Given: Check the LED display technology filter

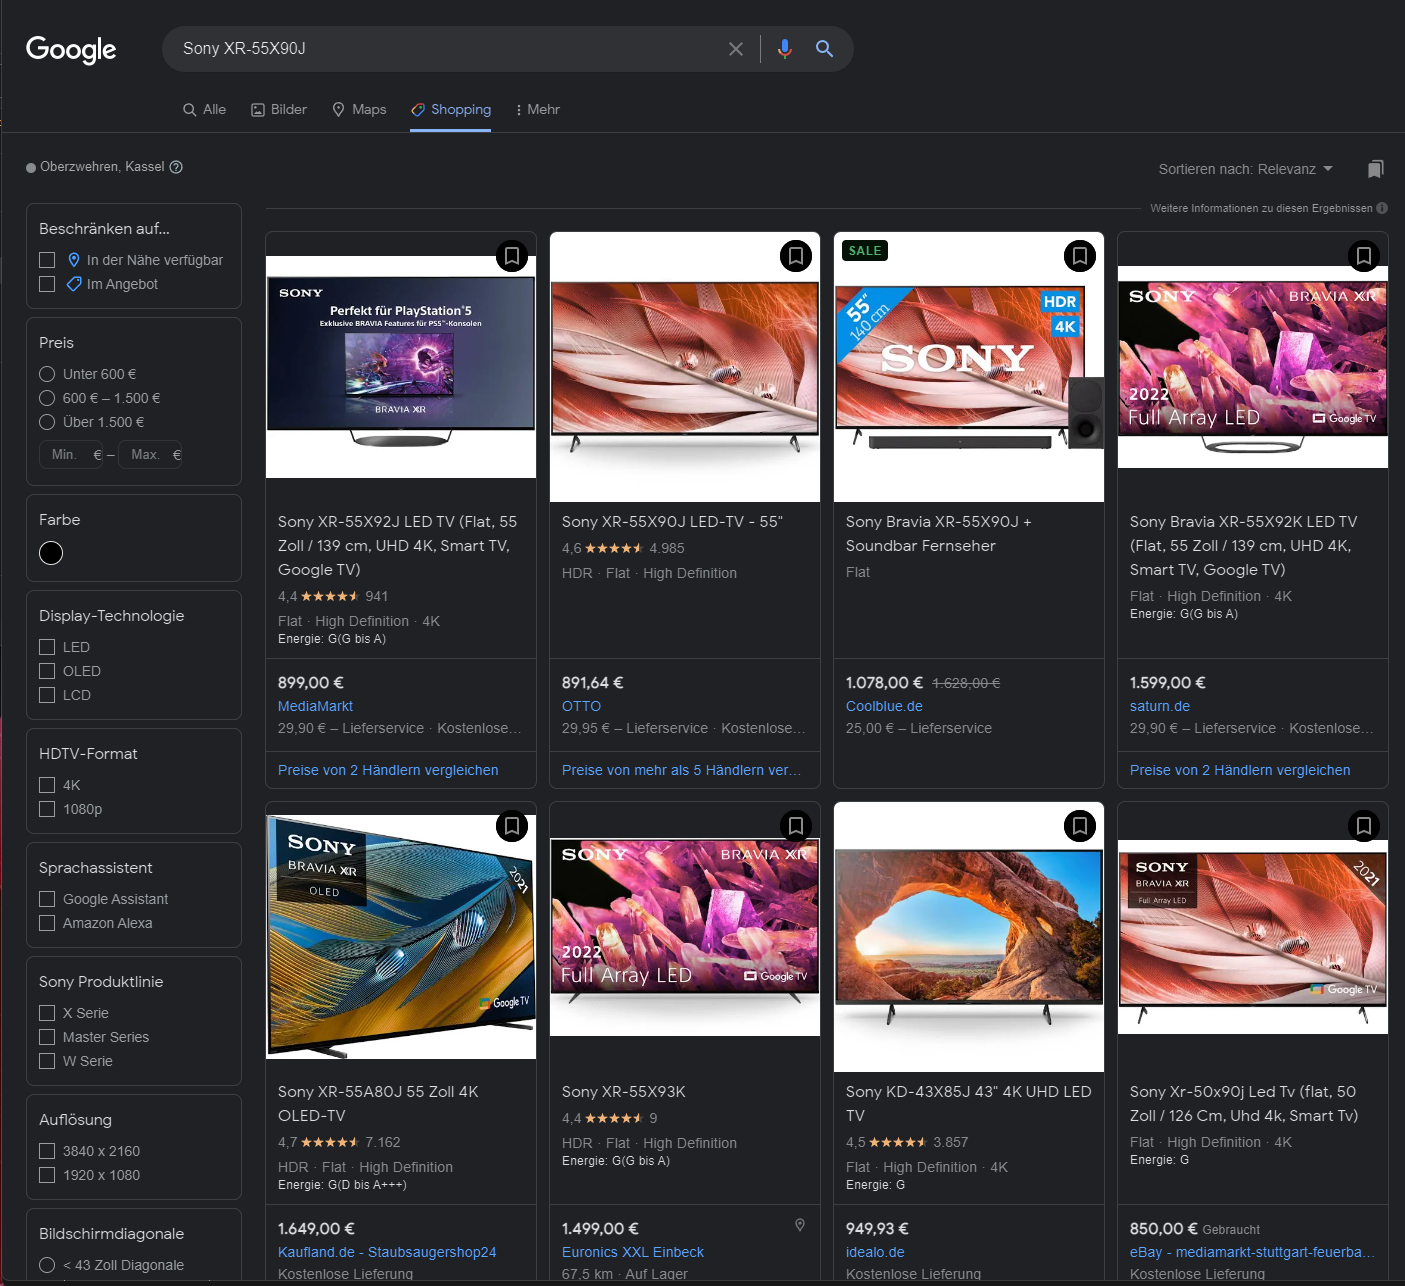Looking at the screenshot, I should point(47,647).
